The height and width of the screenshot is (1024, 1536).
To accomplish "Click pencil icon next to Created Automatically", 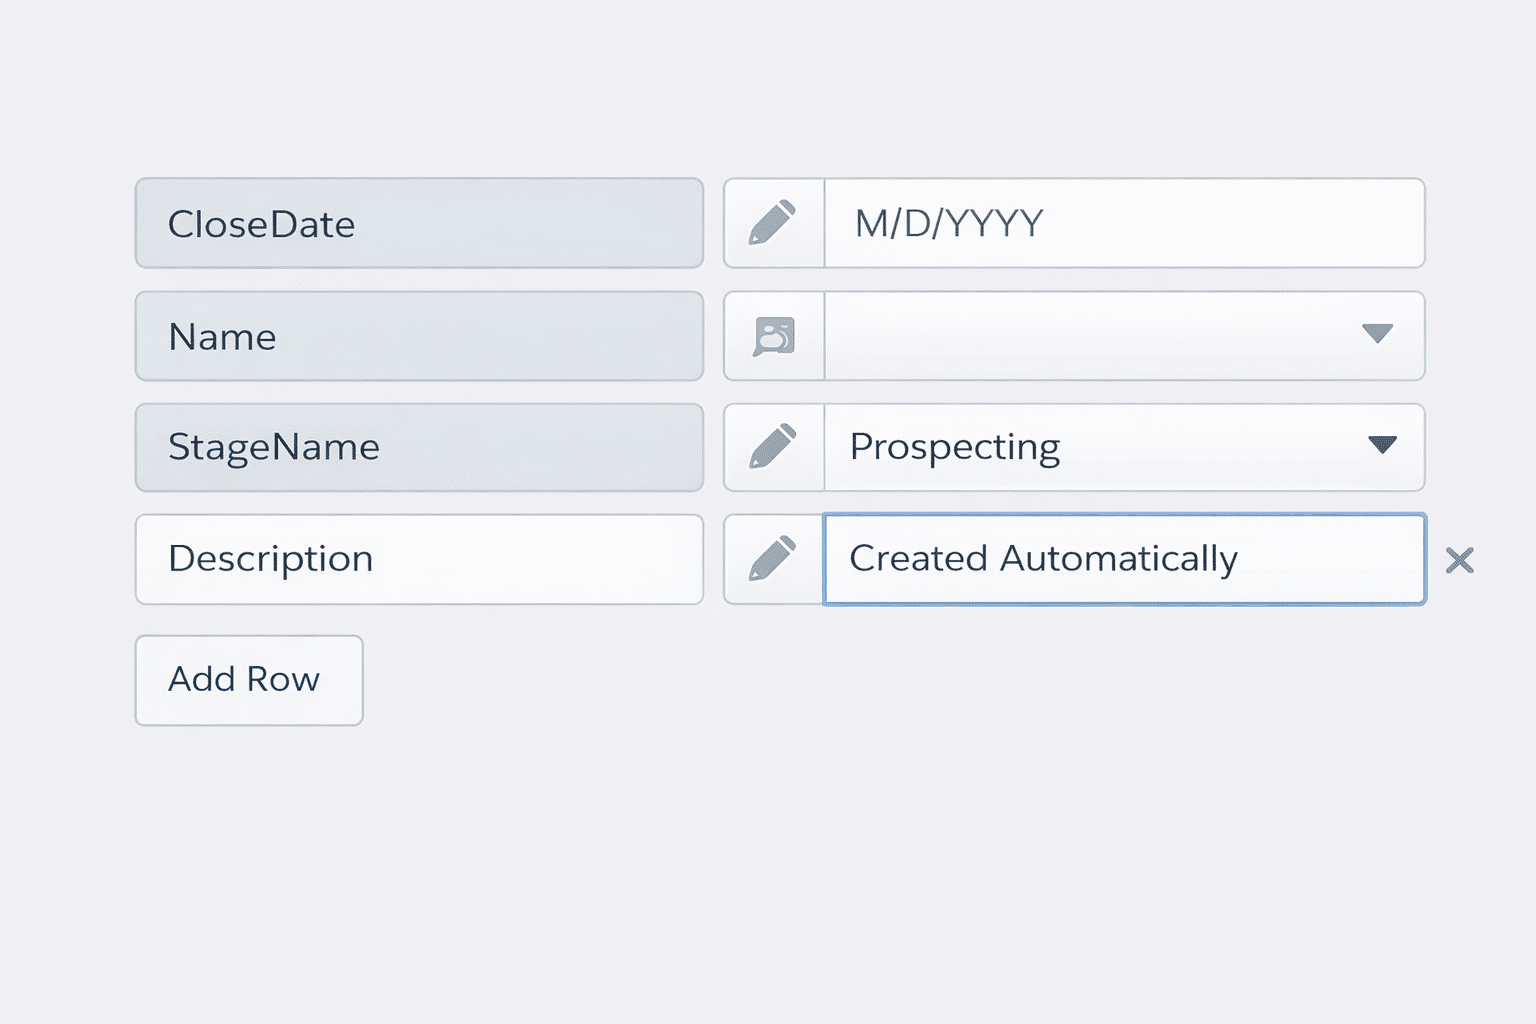I will (773, 559).
